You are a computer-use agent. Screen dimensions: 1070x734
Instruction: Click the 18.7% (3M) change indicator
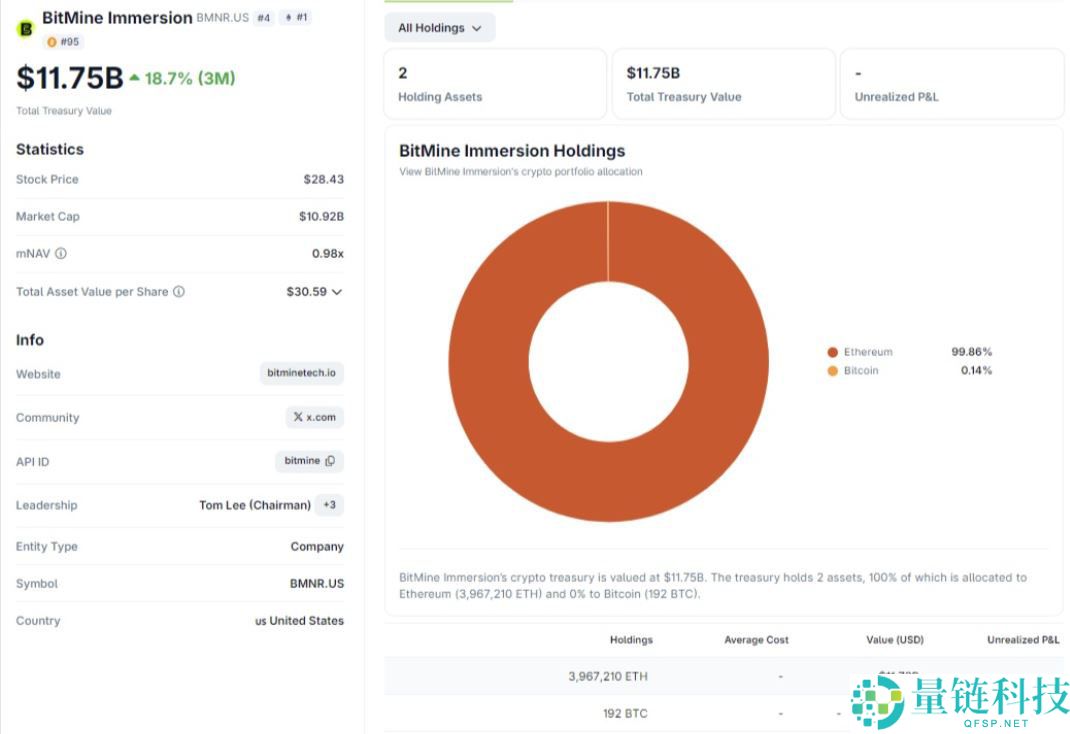[182, 78]
